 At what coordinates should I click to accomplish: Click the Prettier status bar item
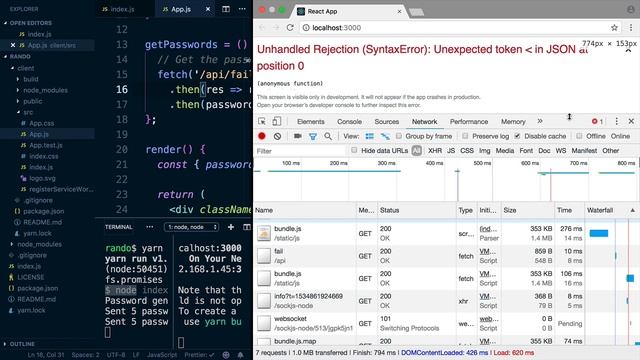coord(199,355)
